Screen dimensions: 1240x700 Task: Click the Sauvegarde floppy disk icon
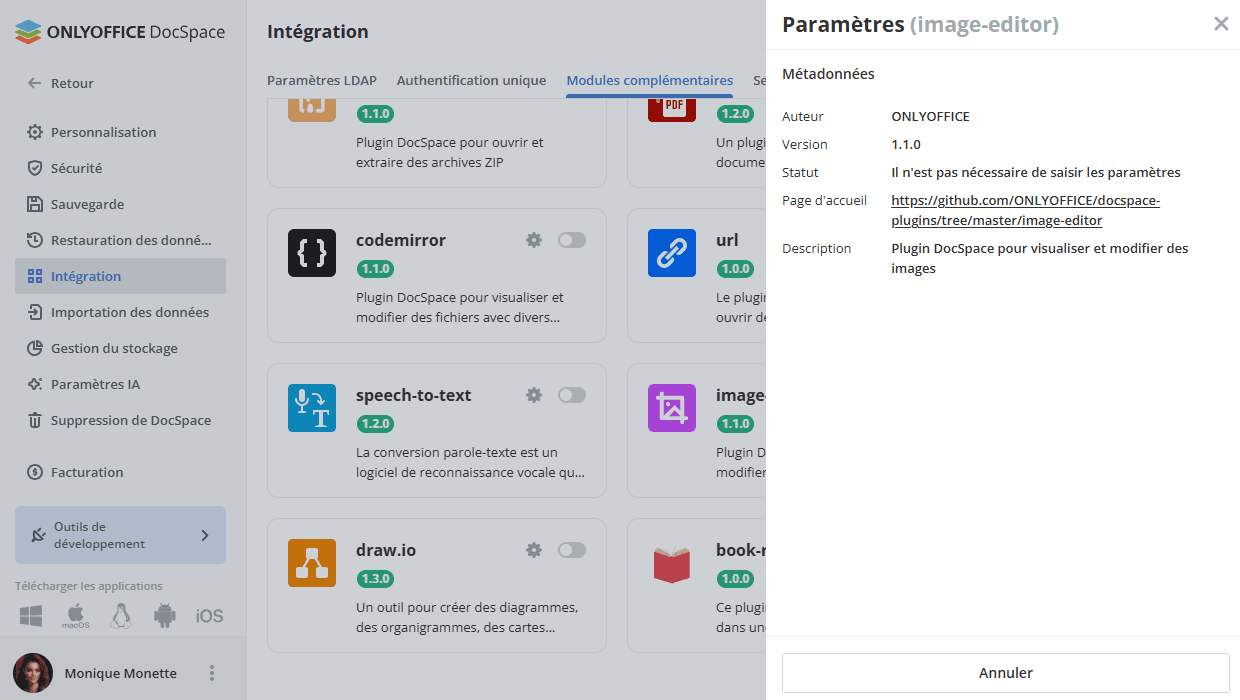(35, 204)
